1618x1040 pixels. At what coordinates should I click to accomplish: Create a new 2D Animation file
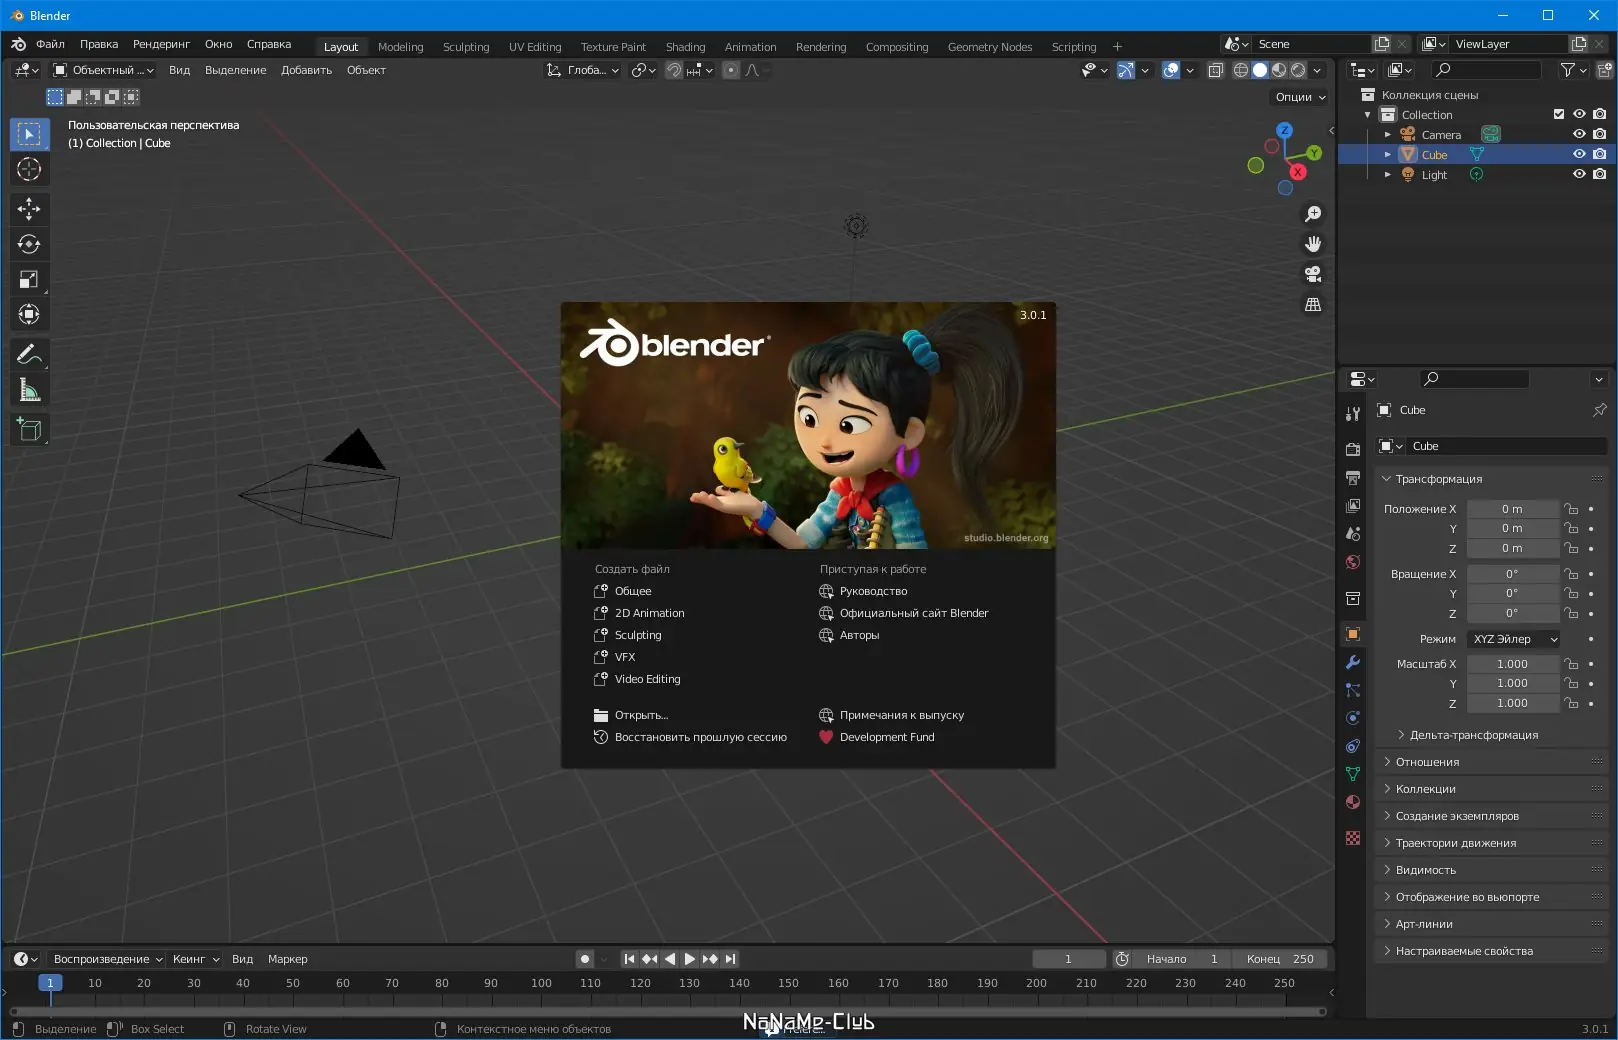click(649, 613)
